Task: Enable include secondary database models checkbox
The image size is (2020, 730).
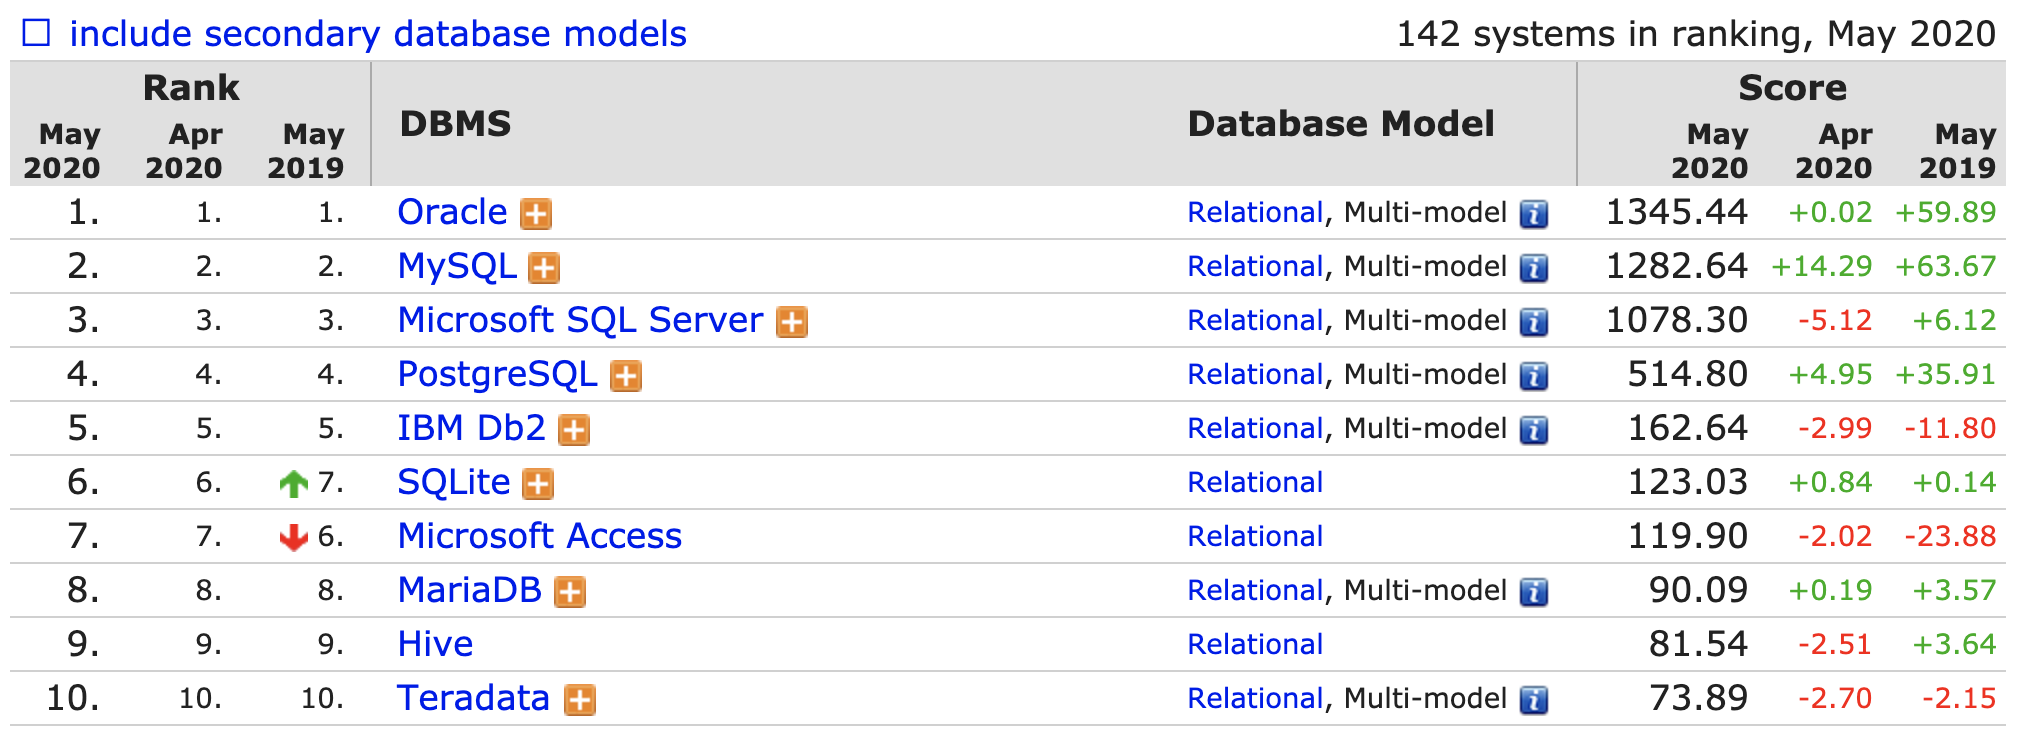Action: tap(36, 34)
